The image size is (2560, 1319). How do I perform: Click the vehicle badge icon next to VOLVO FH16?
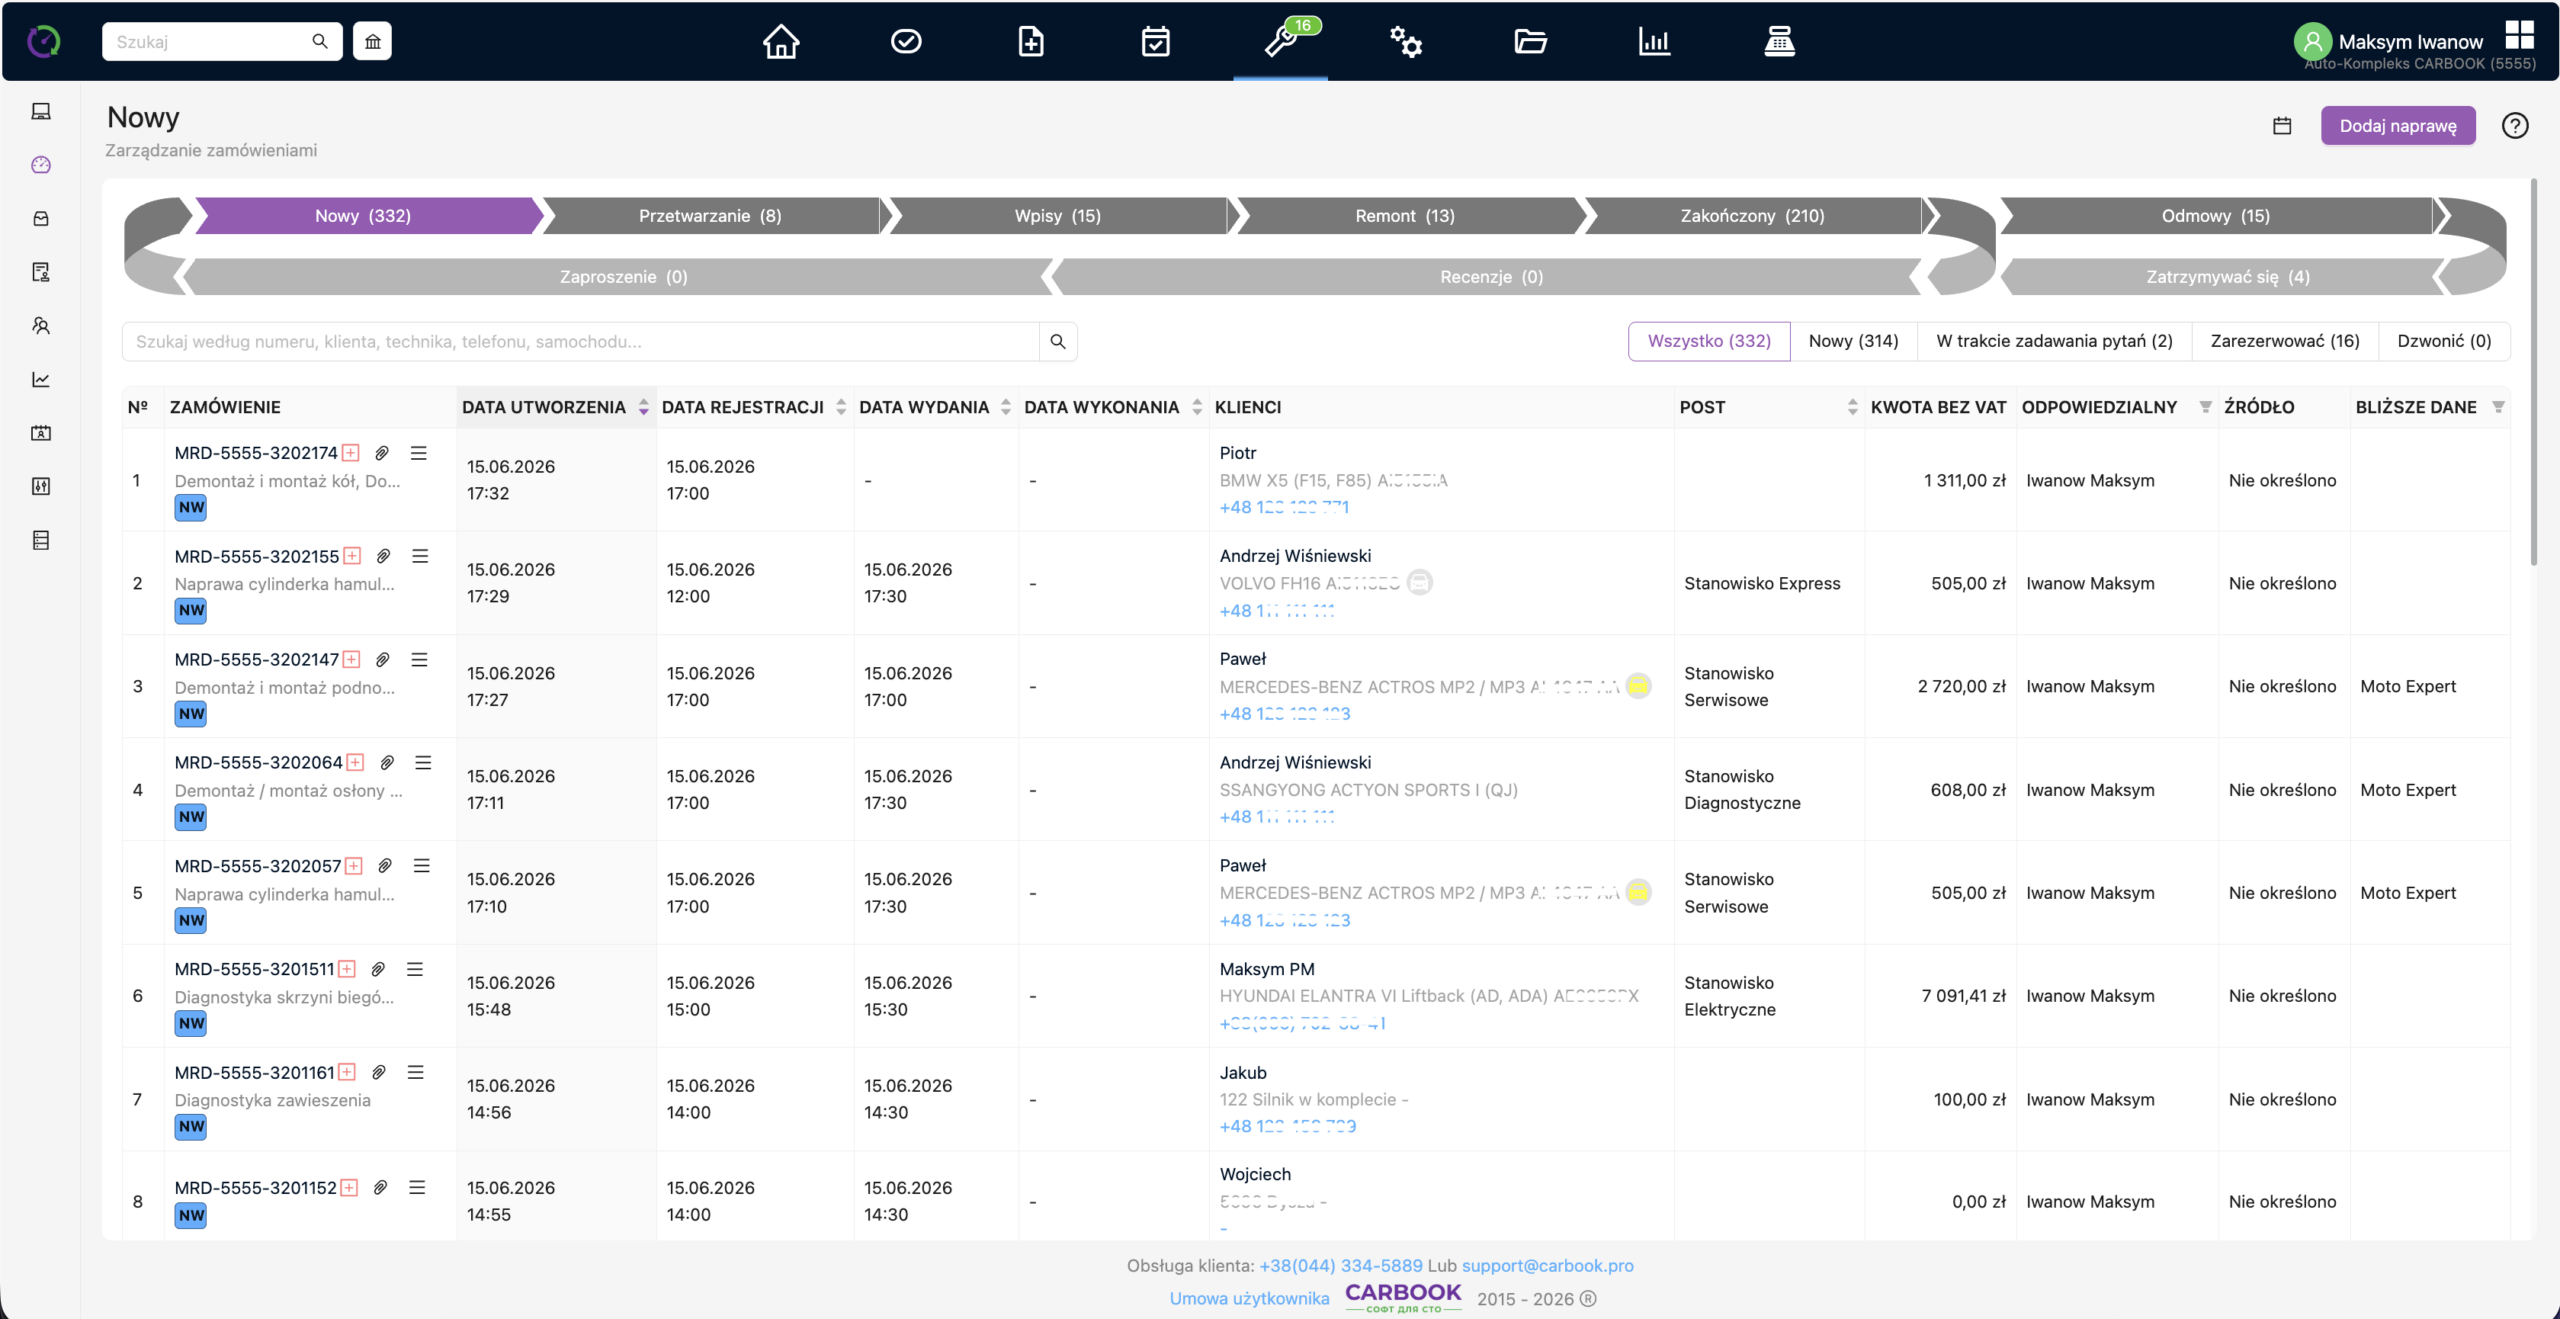point(1420,583)
